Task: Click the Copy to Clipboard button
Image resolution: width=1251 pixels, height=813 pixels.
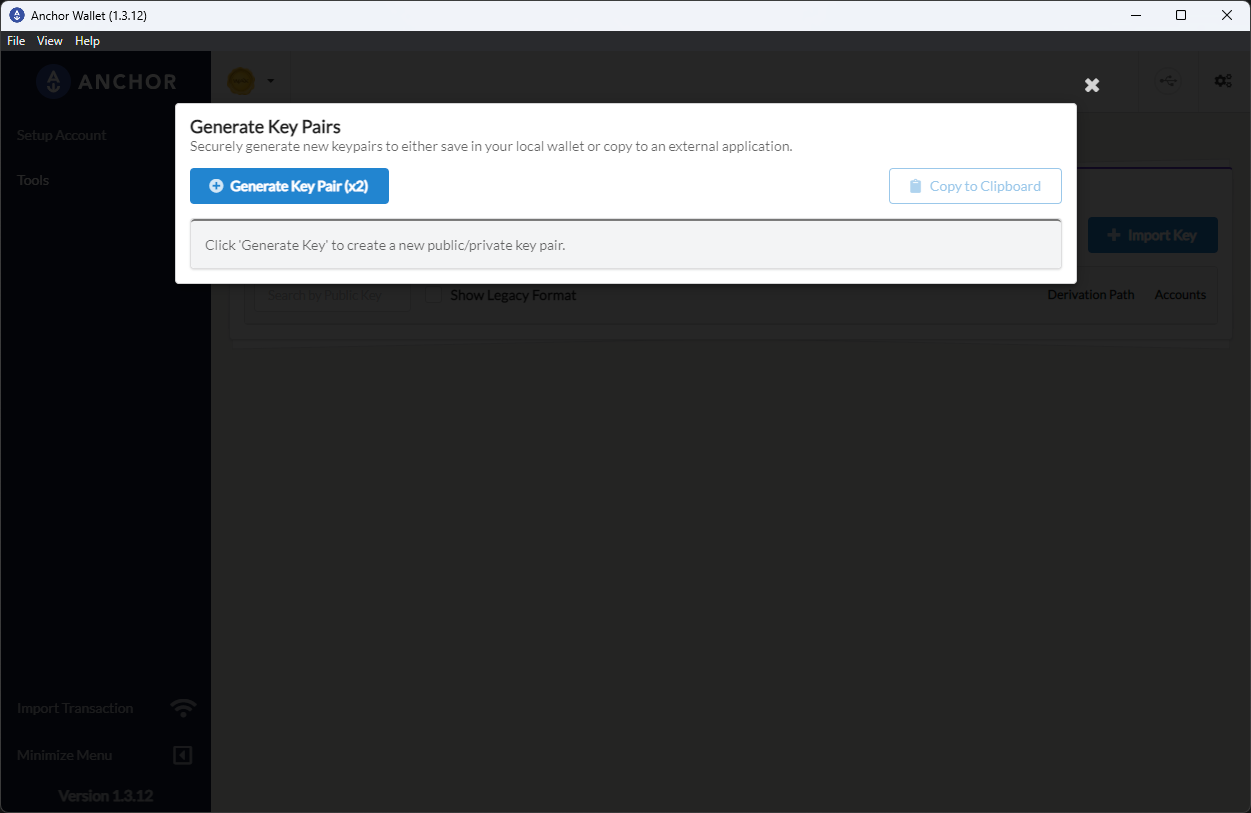Action: (975, 186)
